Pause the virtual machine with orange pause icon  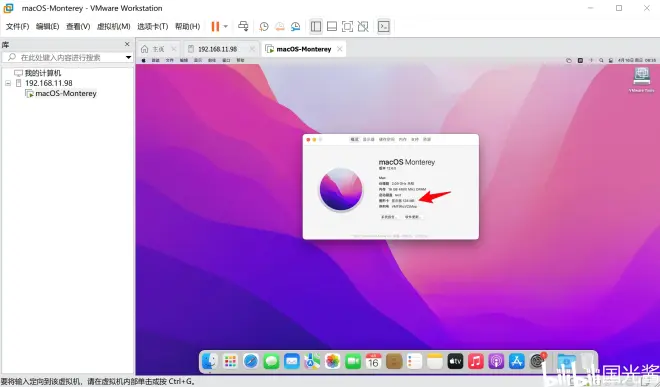tap(215, 27)
